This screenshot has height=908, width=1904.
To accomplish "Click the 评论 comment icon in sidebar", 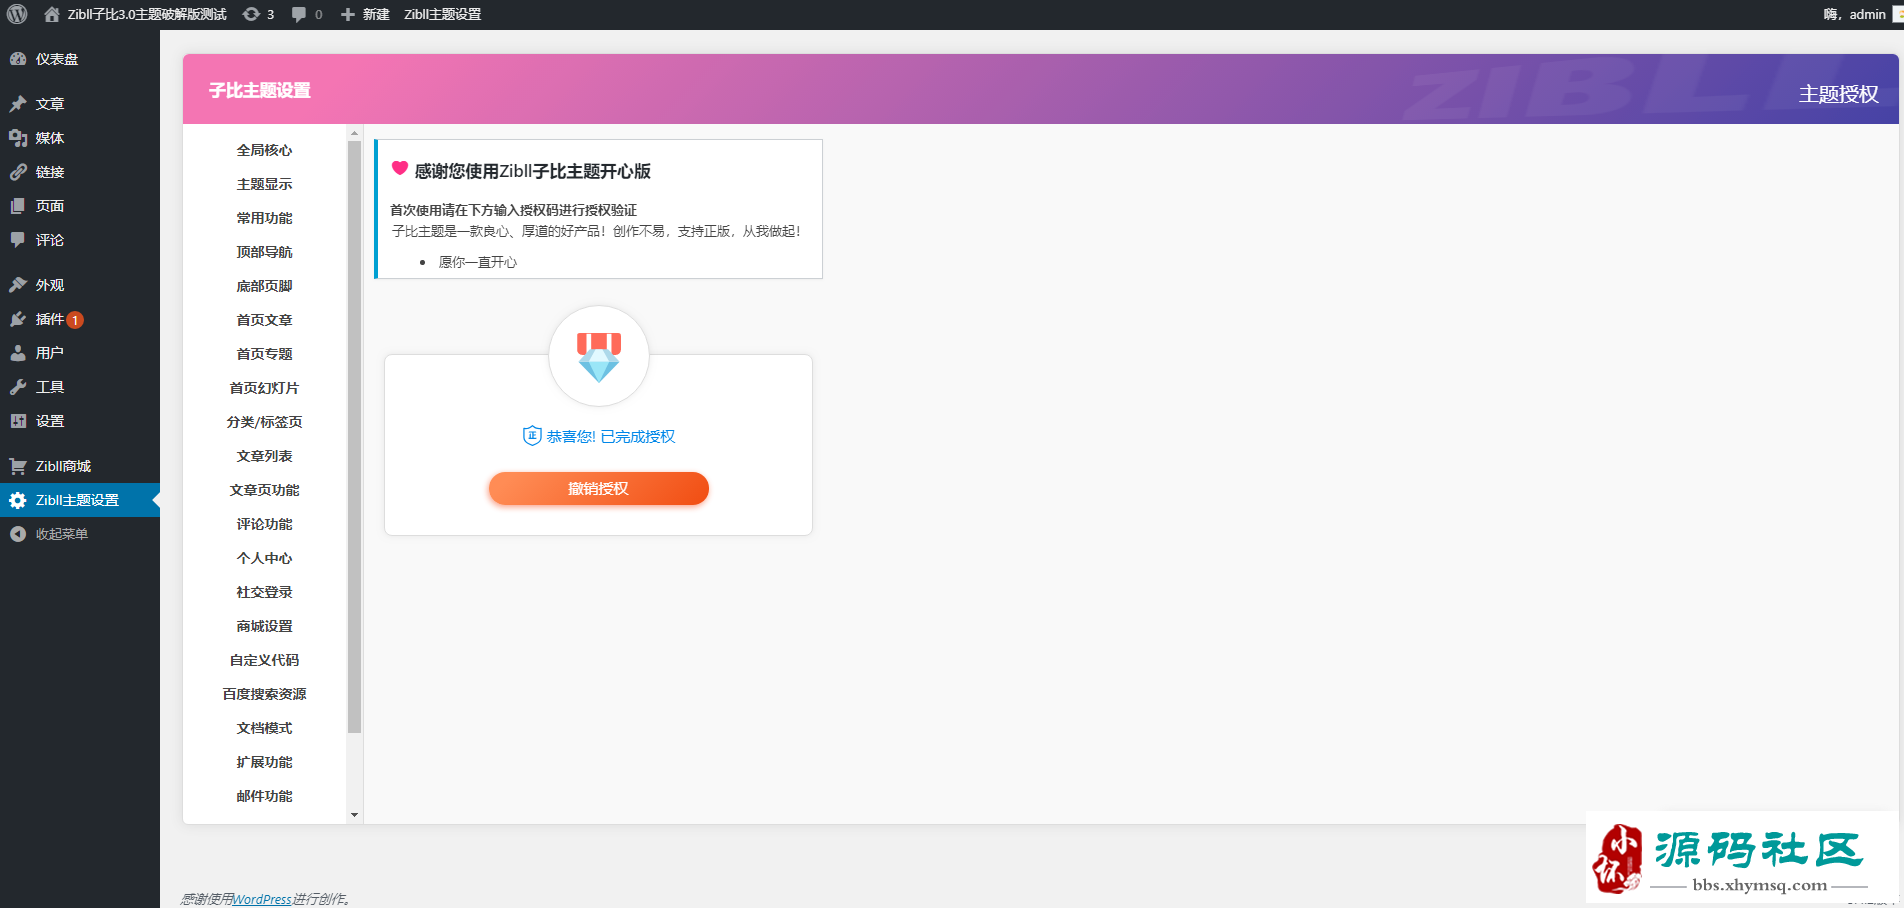I will click(18, 240).
